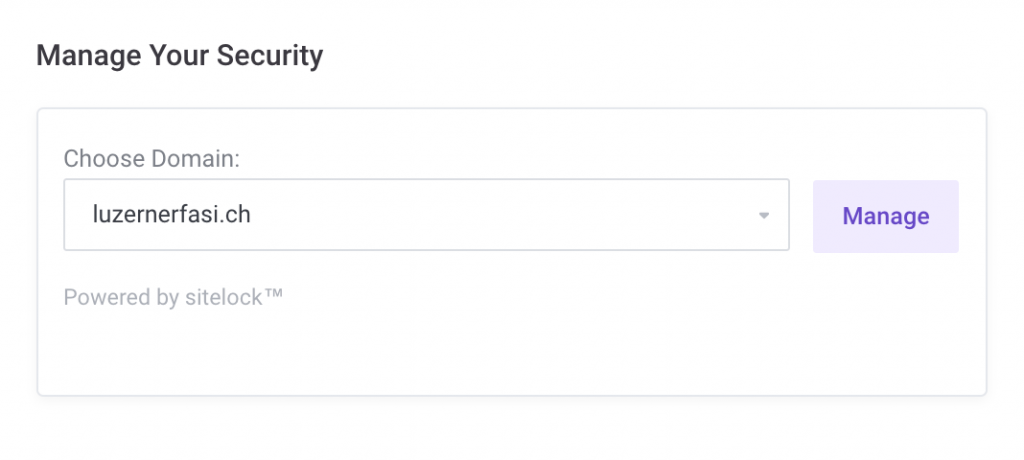Click the Powered by sitelock text

[173, 297]
